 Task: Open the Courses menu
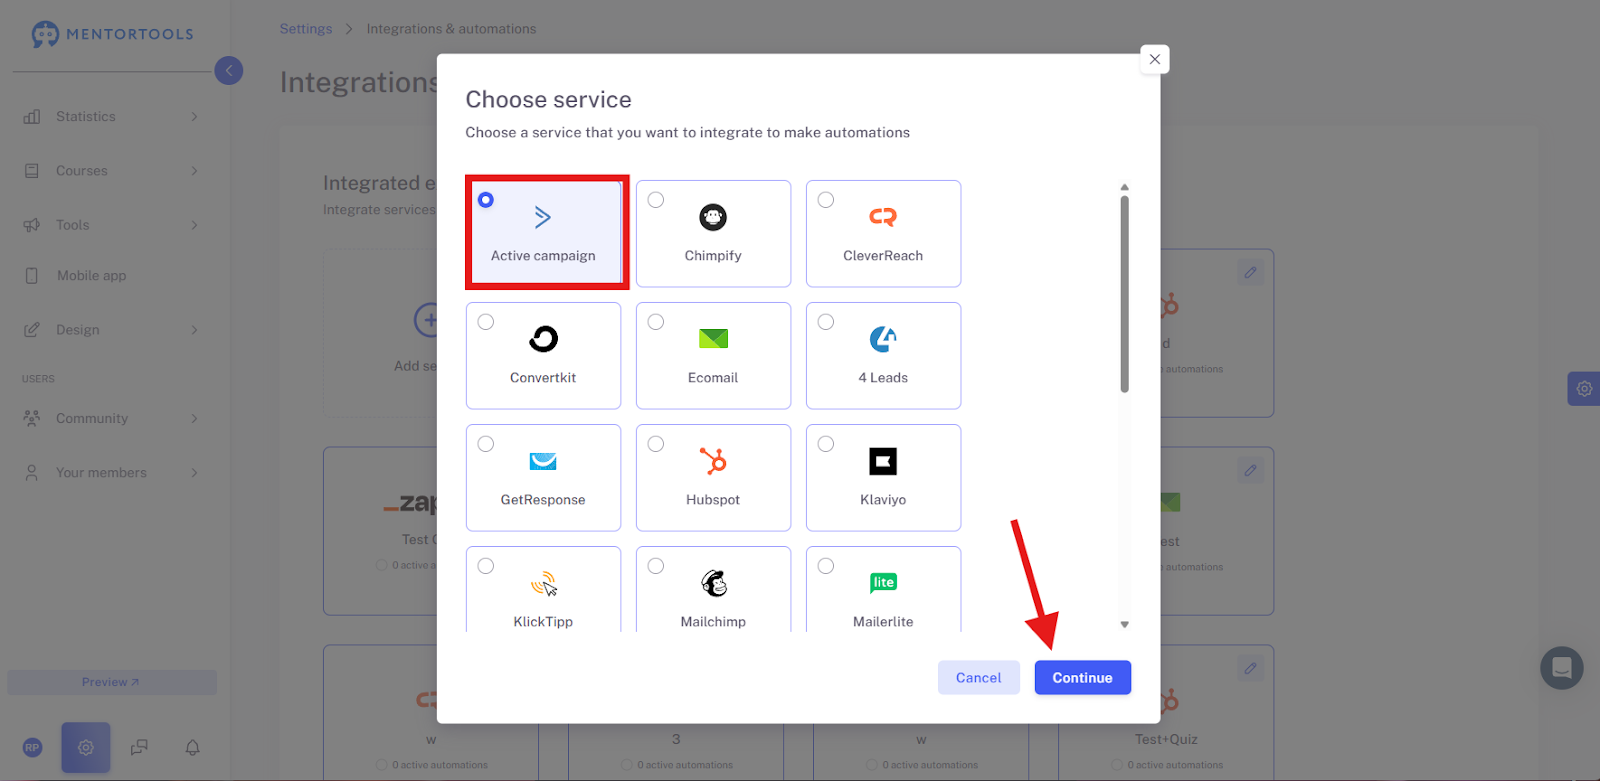[x=110, y=171]
